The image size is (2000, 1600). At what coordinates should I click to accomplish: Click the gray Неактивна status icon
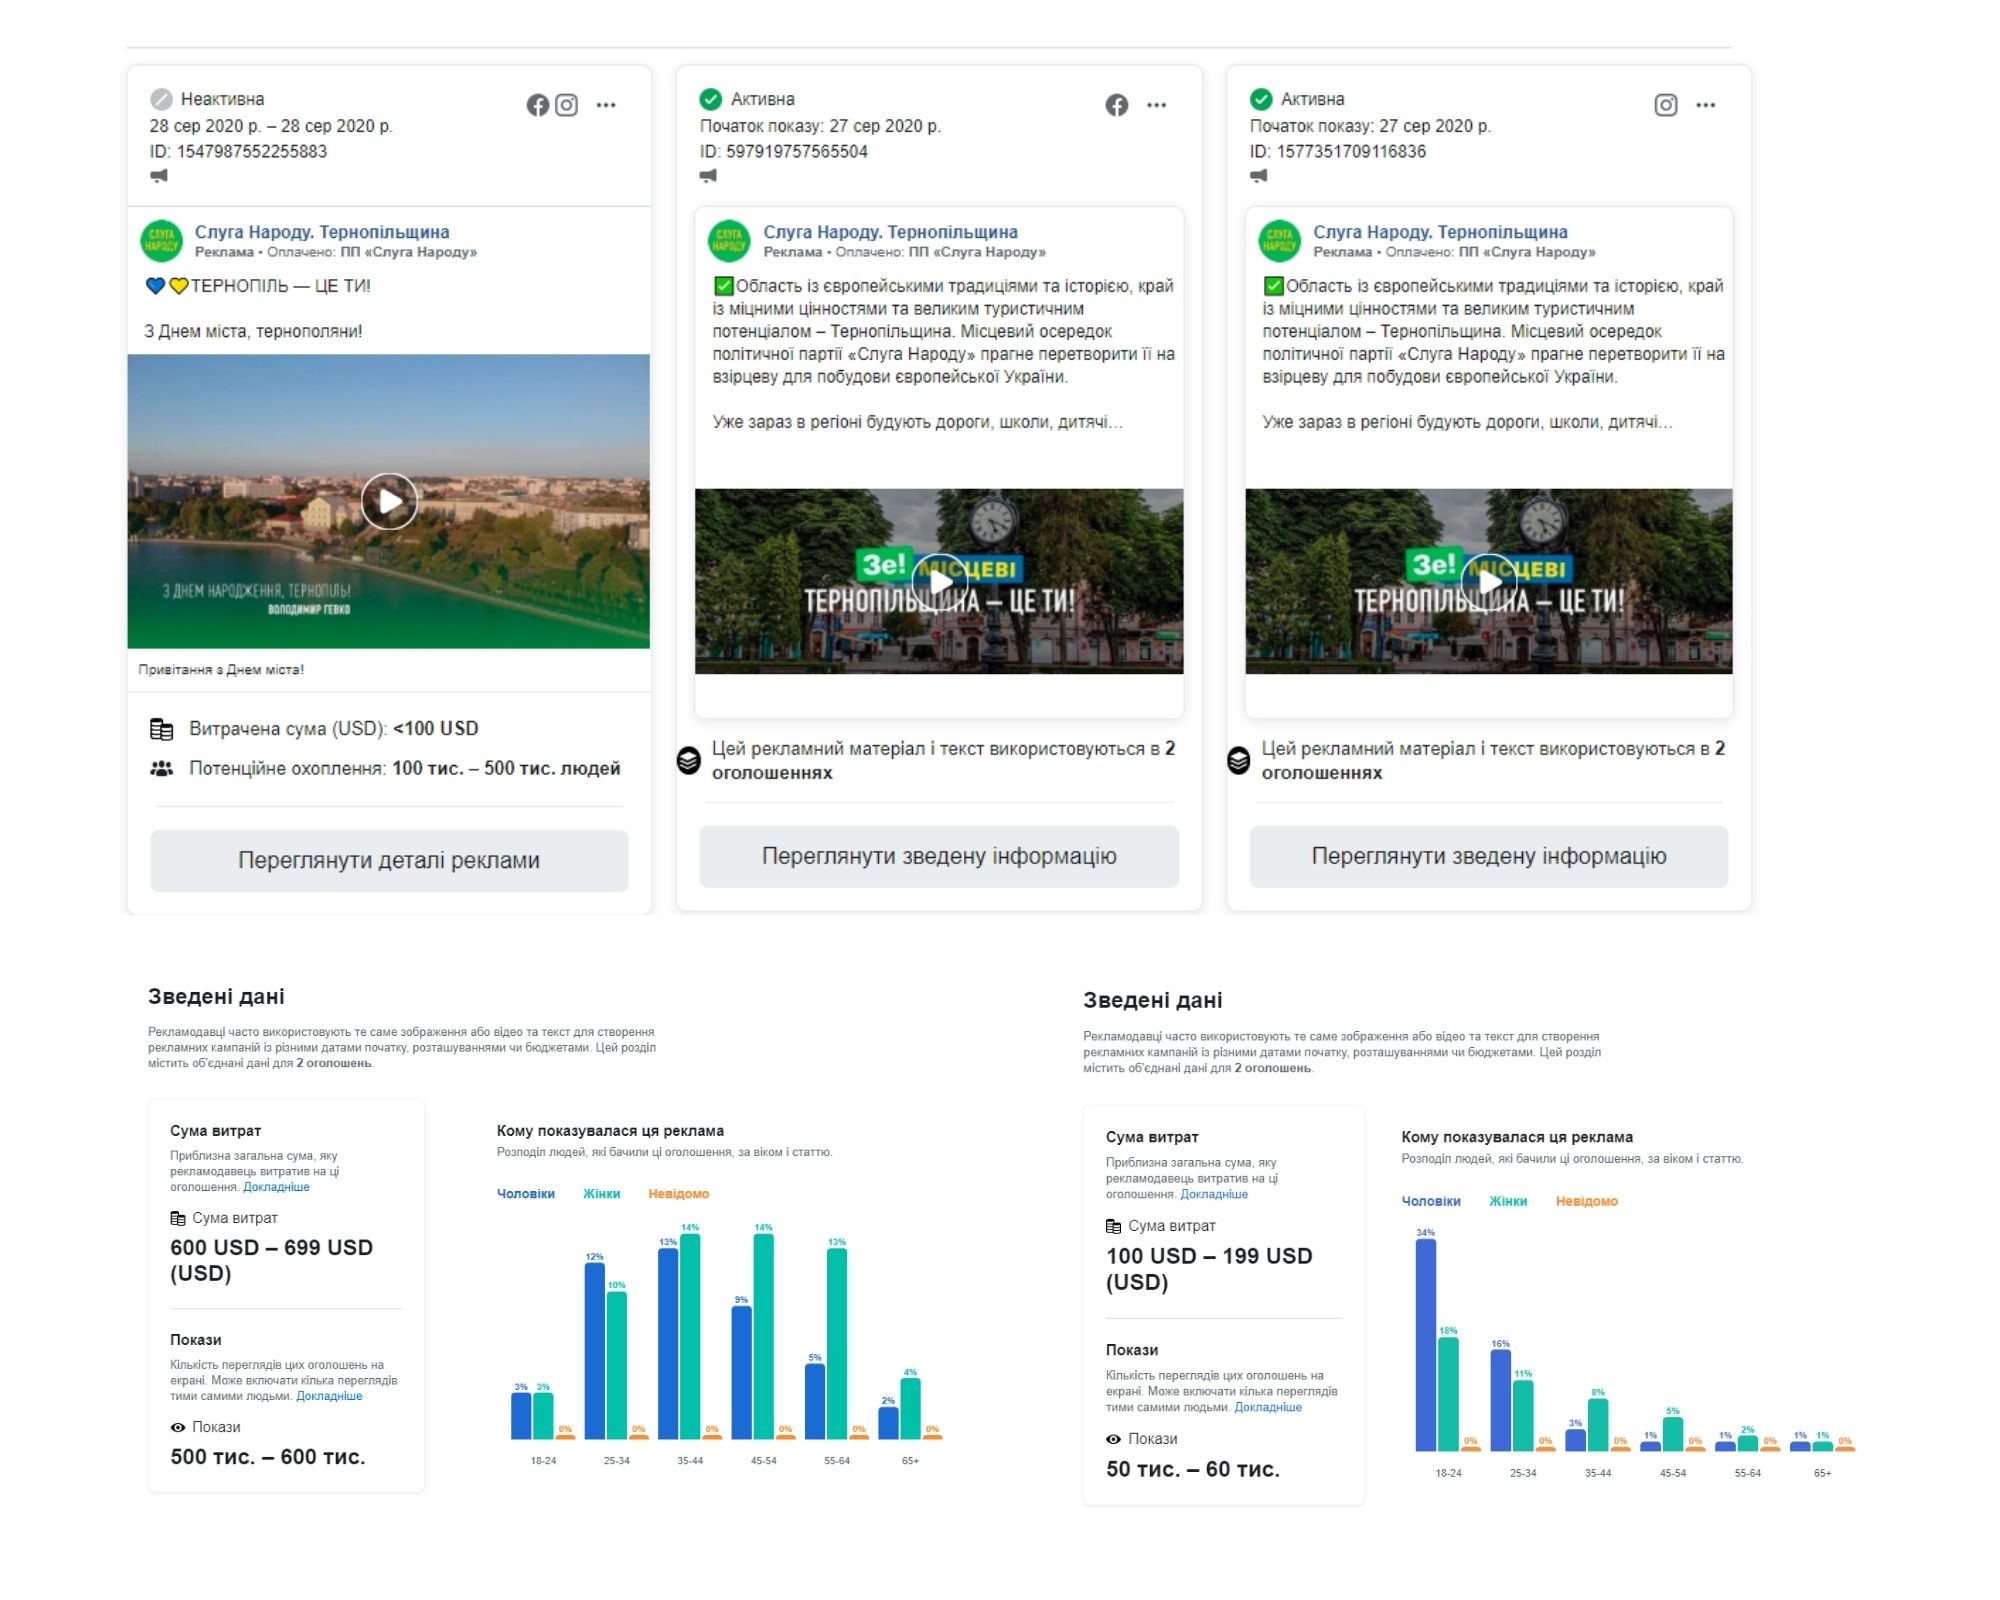coord(161,99)
